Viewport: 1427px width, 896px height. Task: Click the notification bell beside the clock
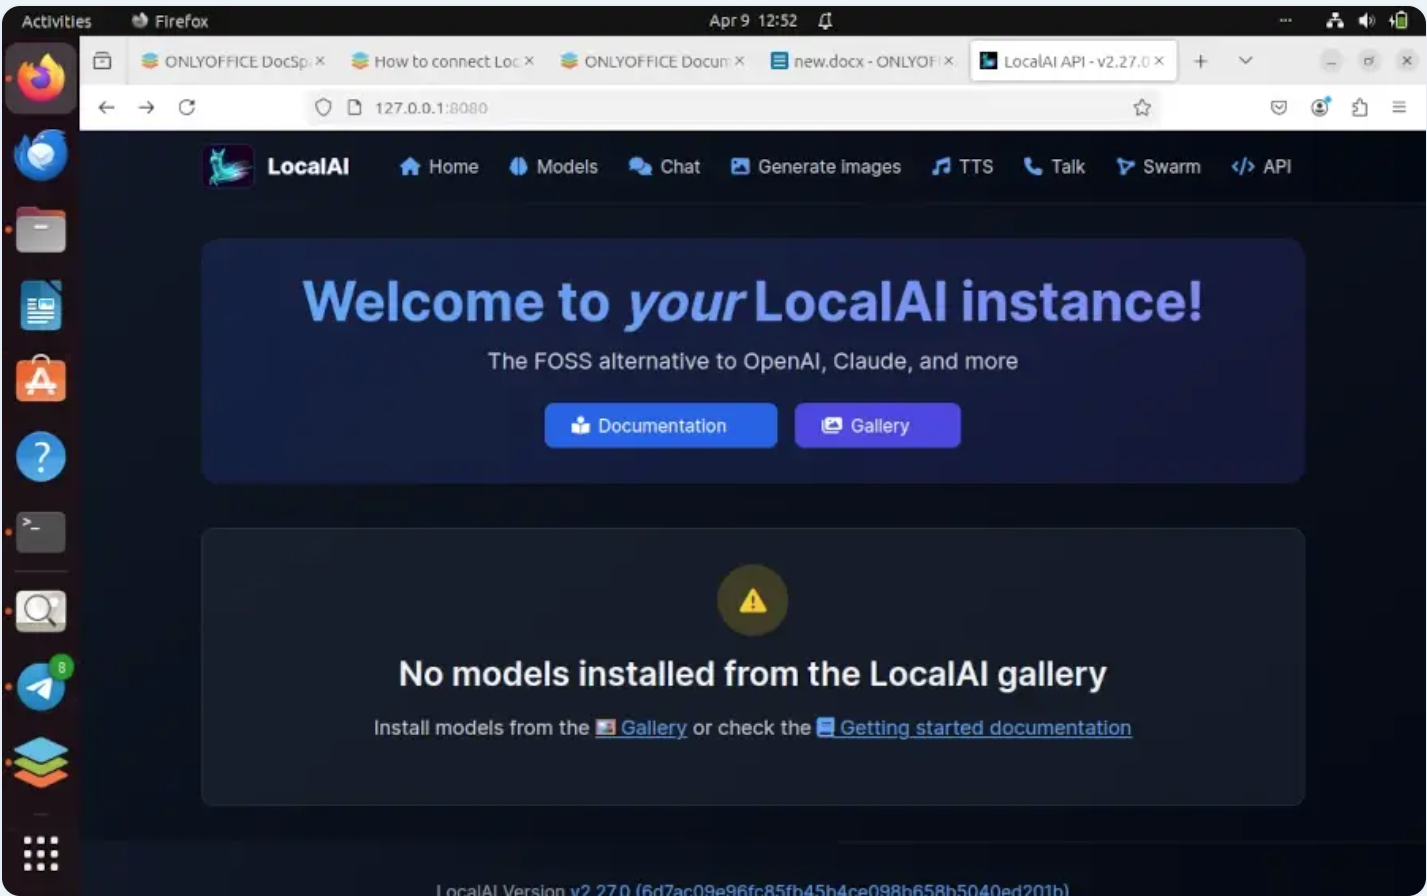point(825,21)
